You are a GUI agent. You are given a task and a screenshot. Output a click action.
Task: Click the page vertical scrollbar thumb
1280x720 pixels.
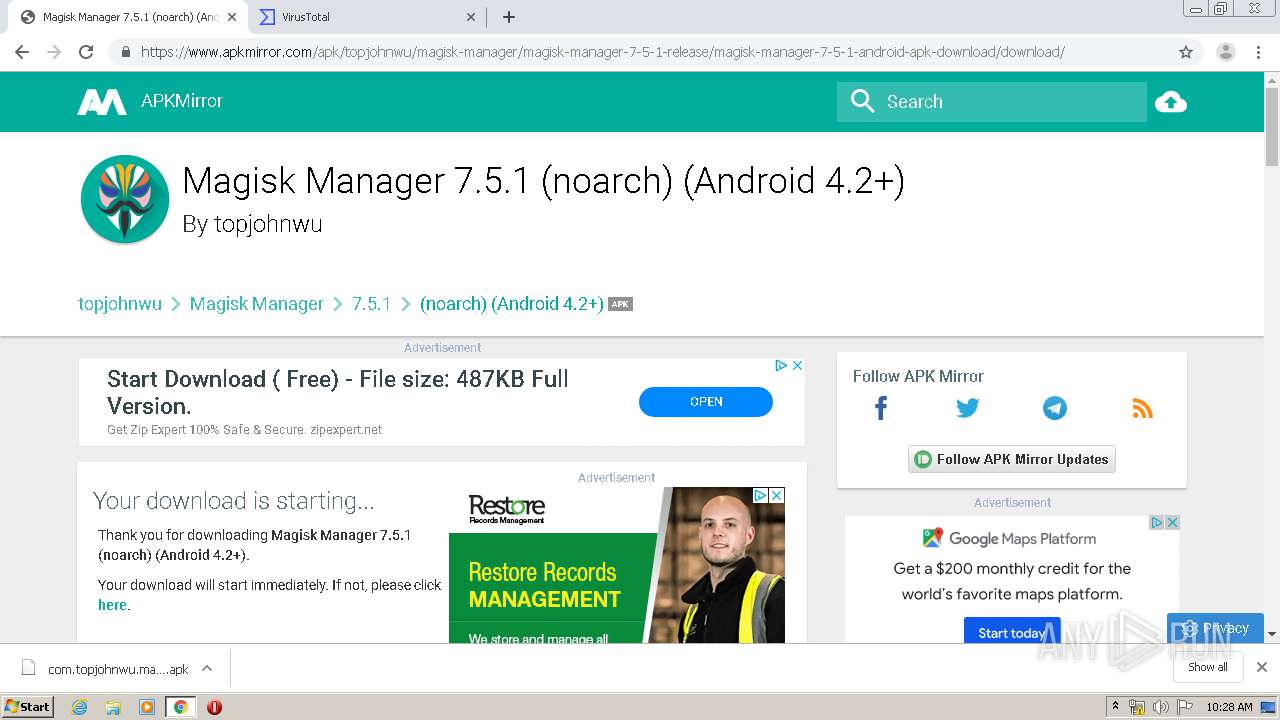pos(1272,126)
